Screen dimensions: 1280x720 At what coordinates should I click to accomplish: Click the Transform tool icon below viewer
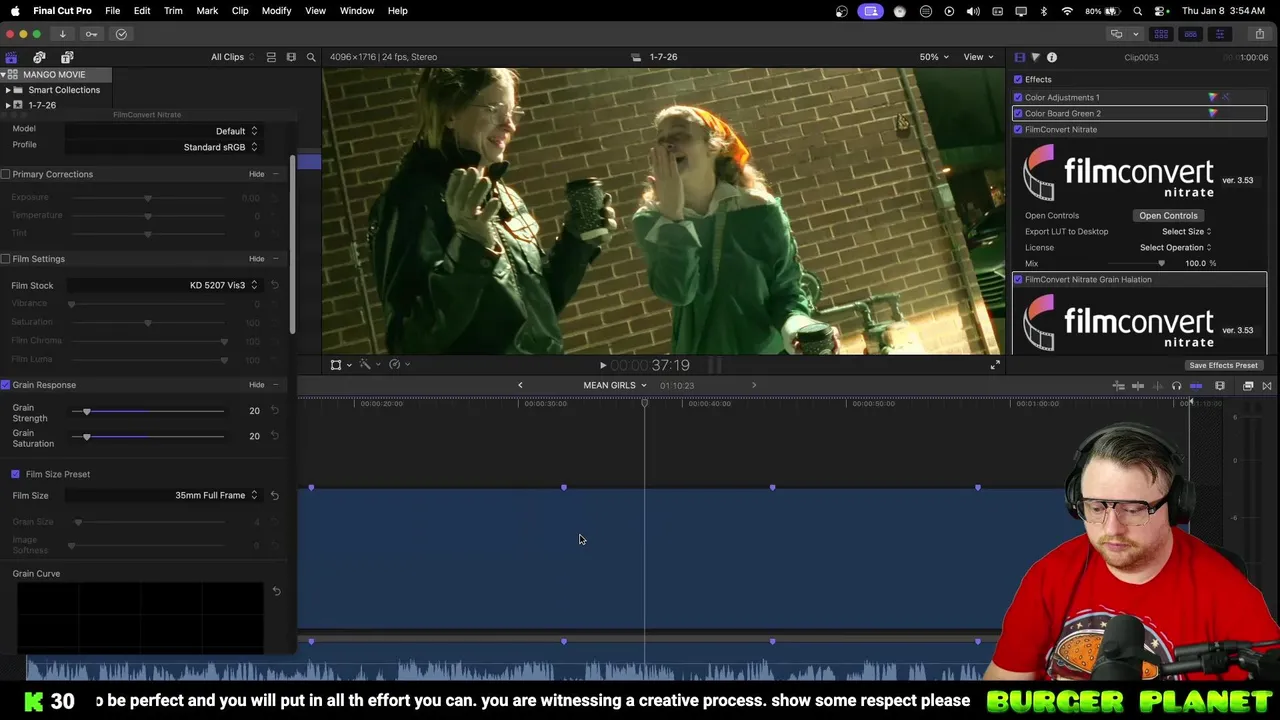[336, 365]
